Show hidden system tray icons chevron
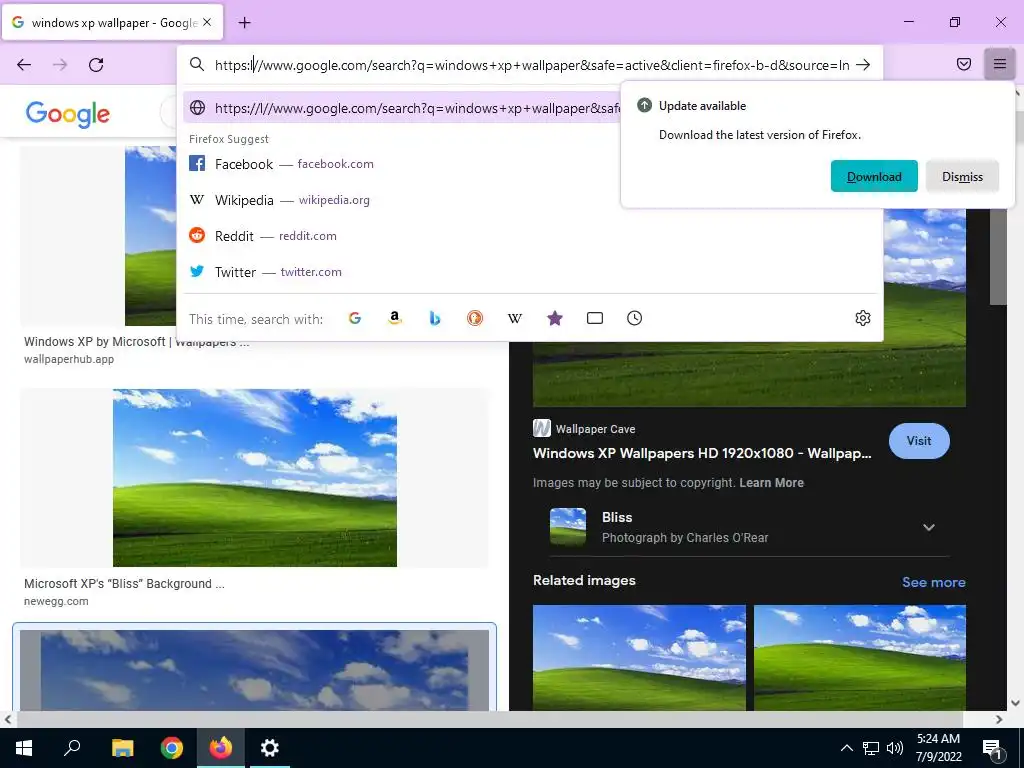Viewport: 1024px width, 768px height. 846,748
